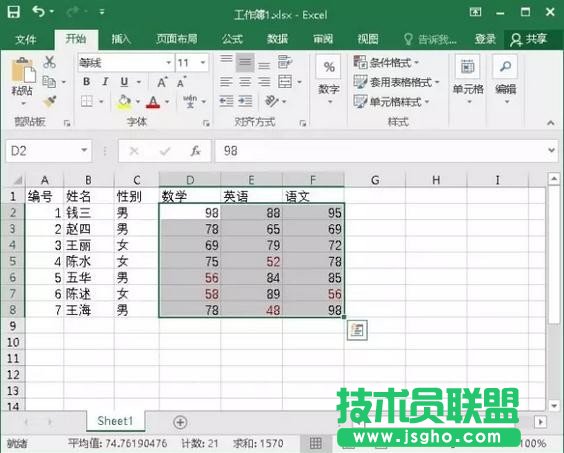The width and height of the screenshot is (564, 453).
Task: Open Font settings dialog launcher
Action: point(206,123)
